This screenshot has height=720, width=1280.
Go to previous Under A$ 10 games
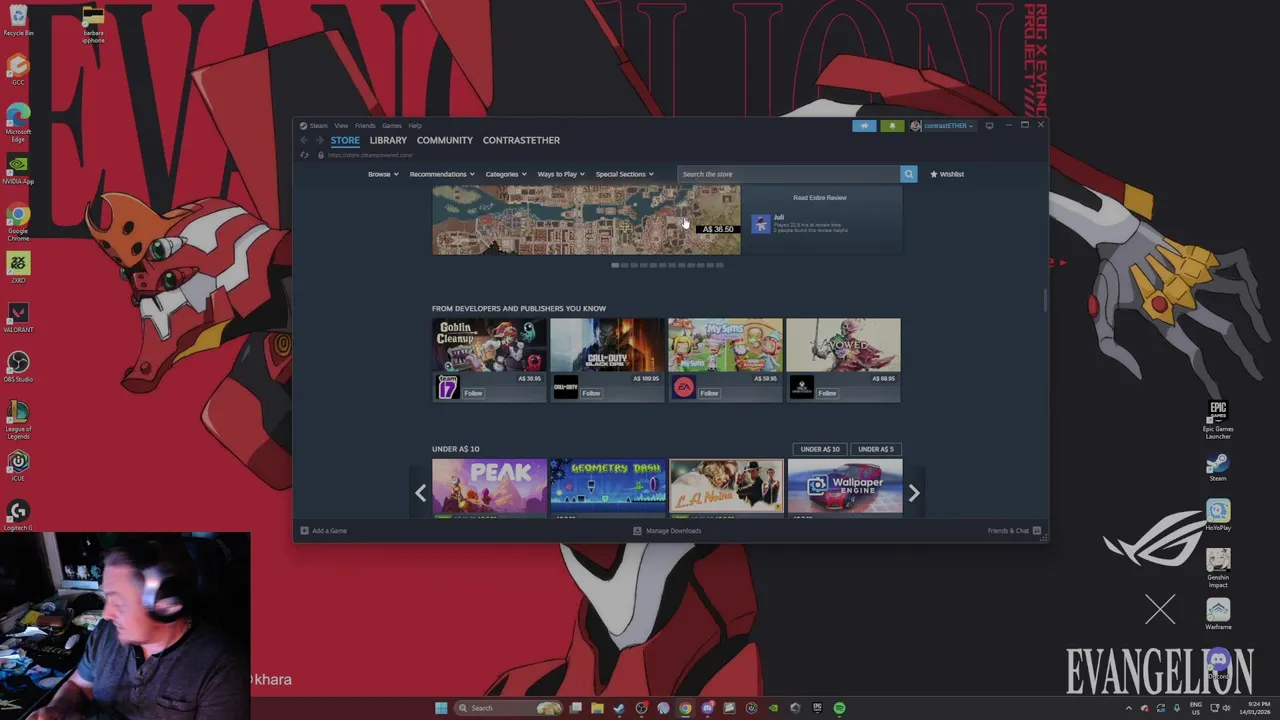420,492
